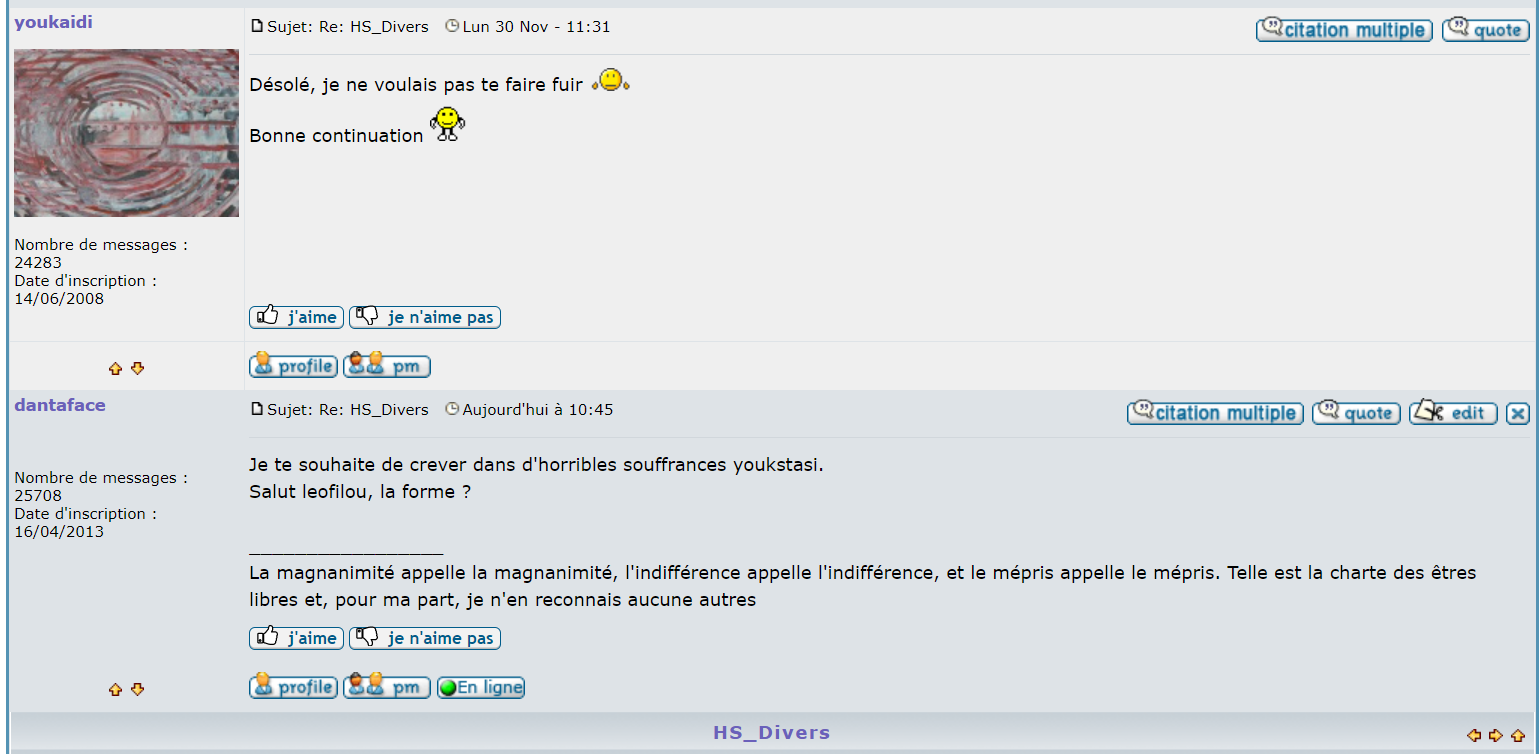Click citation multiple on youkaidi's post
This screenshot has height=754, width=1540.
(x=1343, y=30)
